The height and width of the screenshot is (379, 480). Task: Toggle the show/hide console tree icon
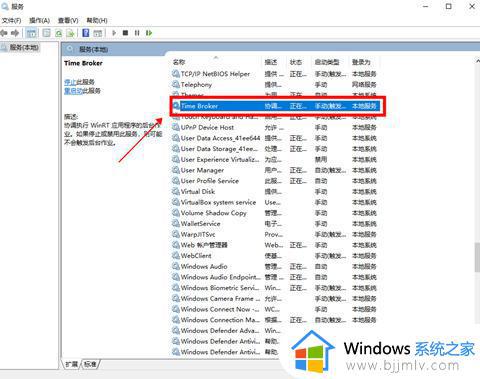[x=32, y=33]
